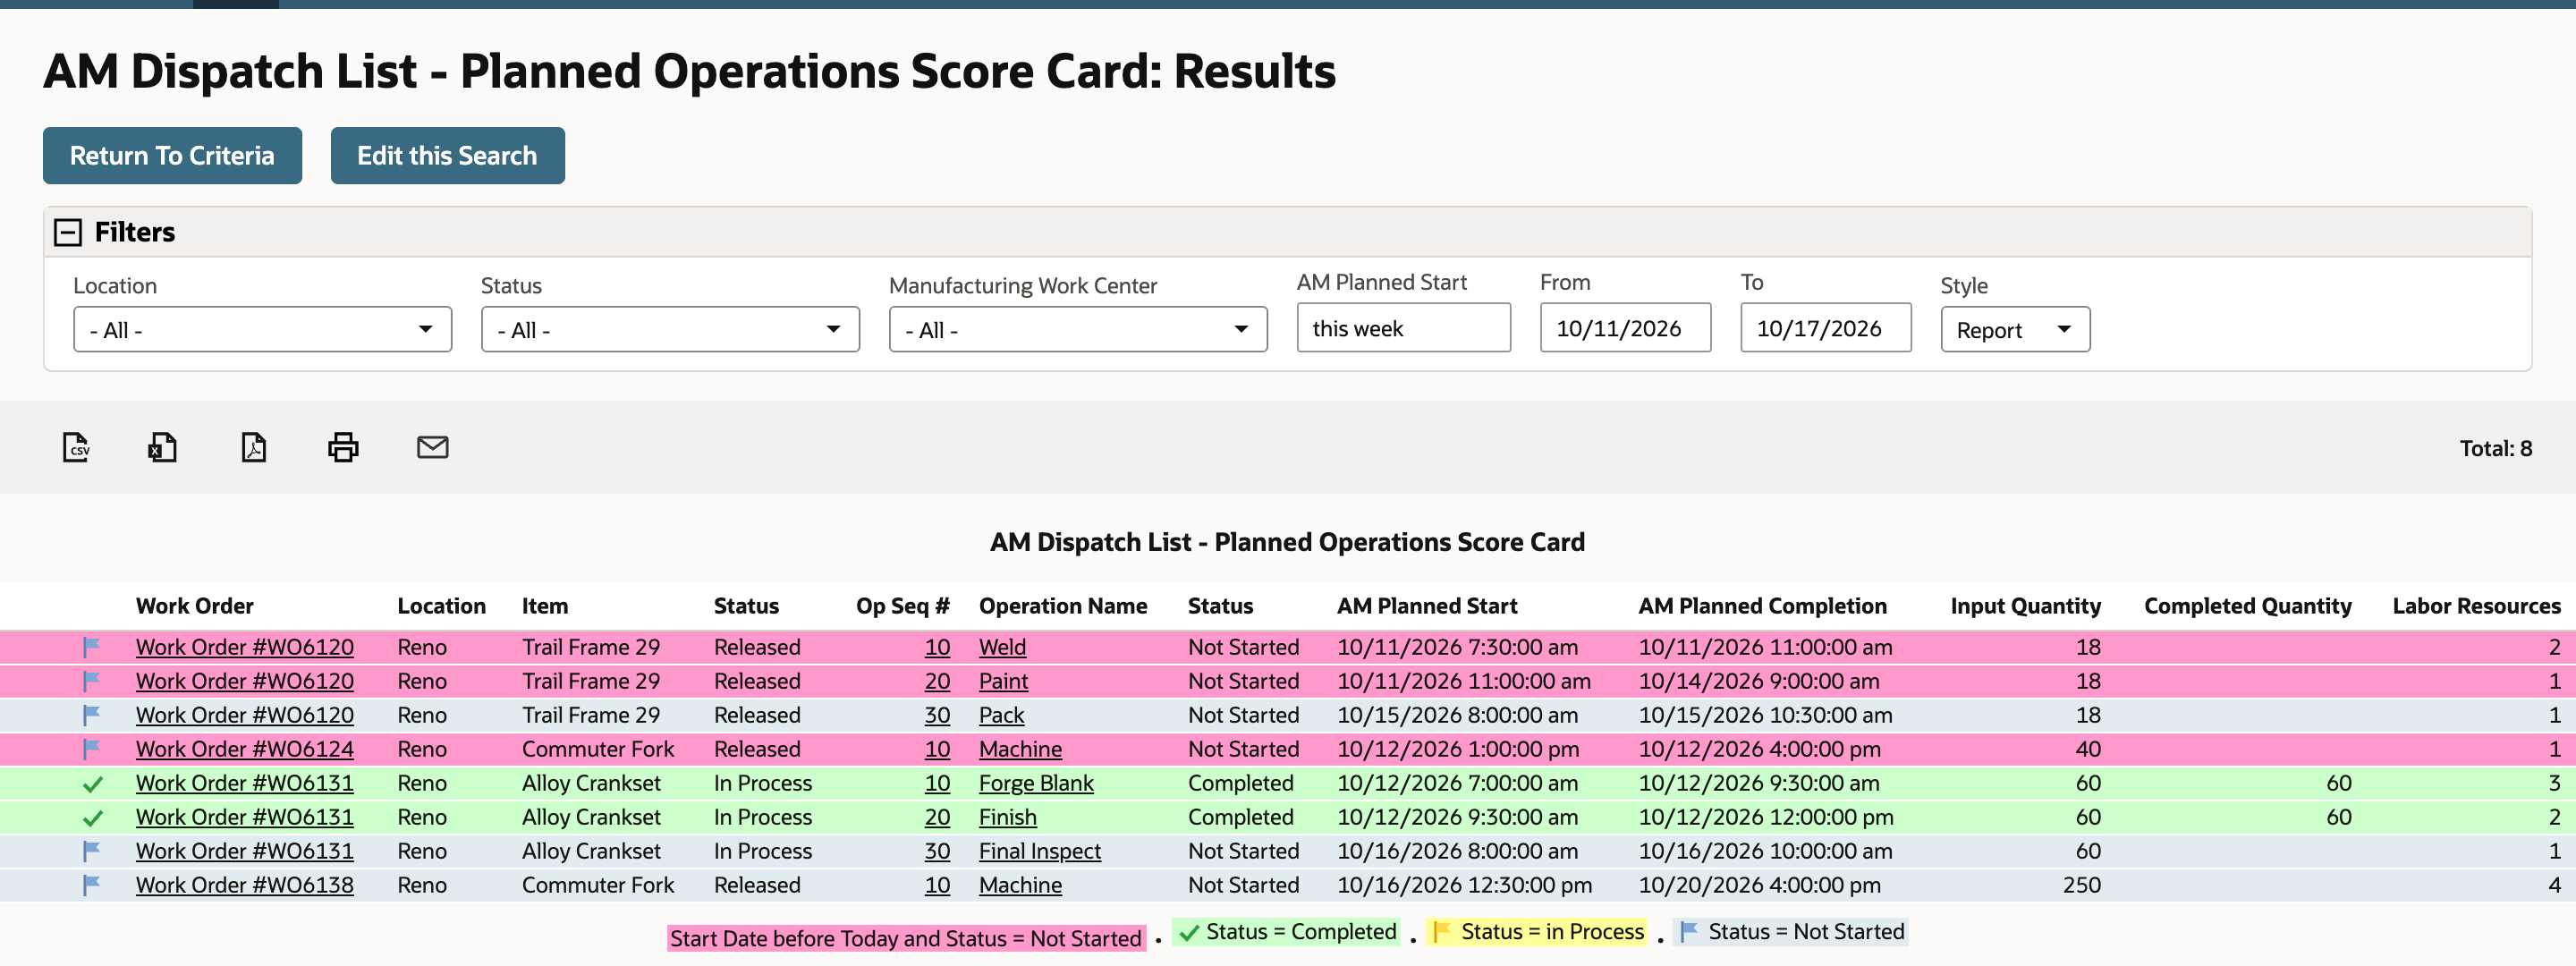
Task: Click blue flag icon in Final Inspect row
Action: click(91, 851)
